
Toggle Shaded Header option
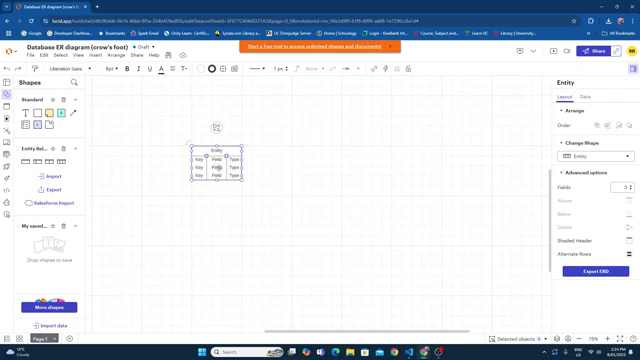click(629, 240)
